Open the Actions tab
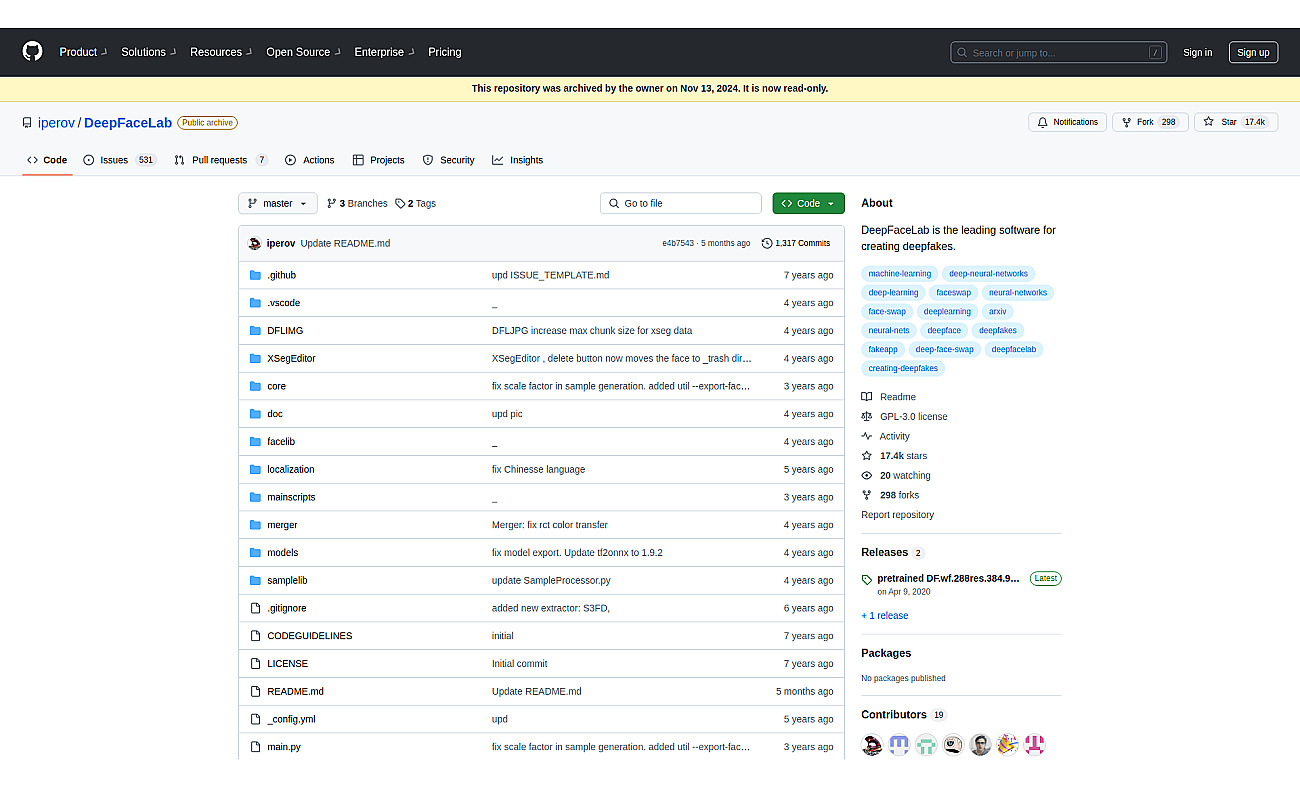 pyautogui.click(x=310, y=160)
